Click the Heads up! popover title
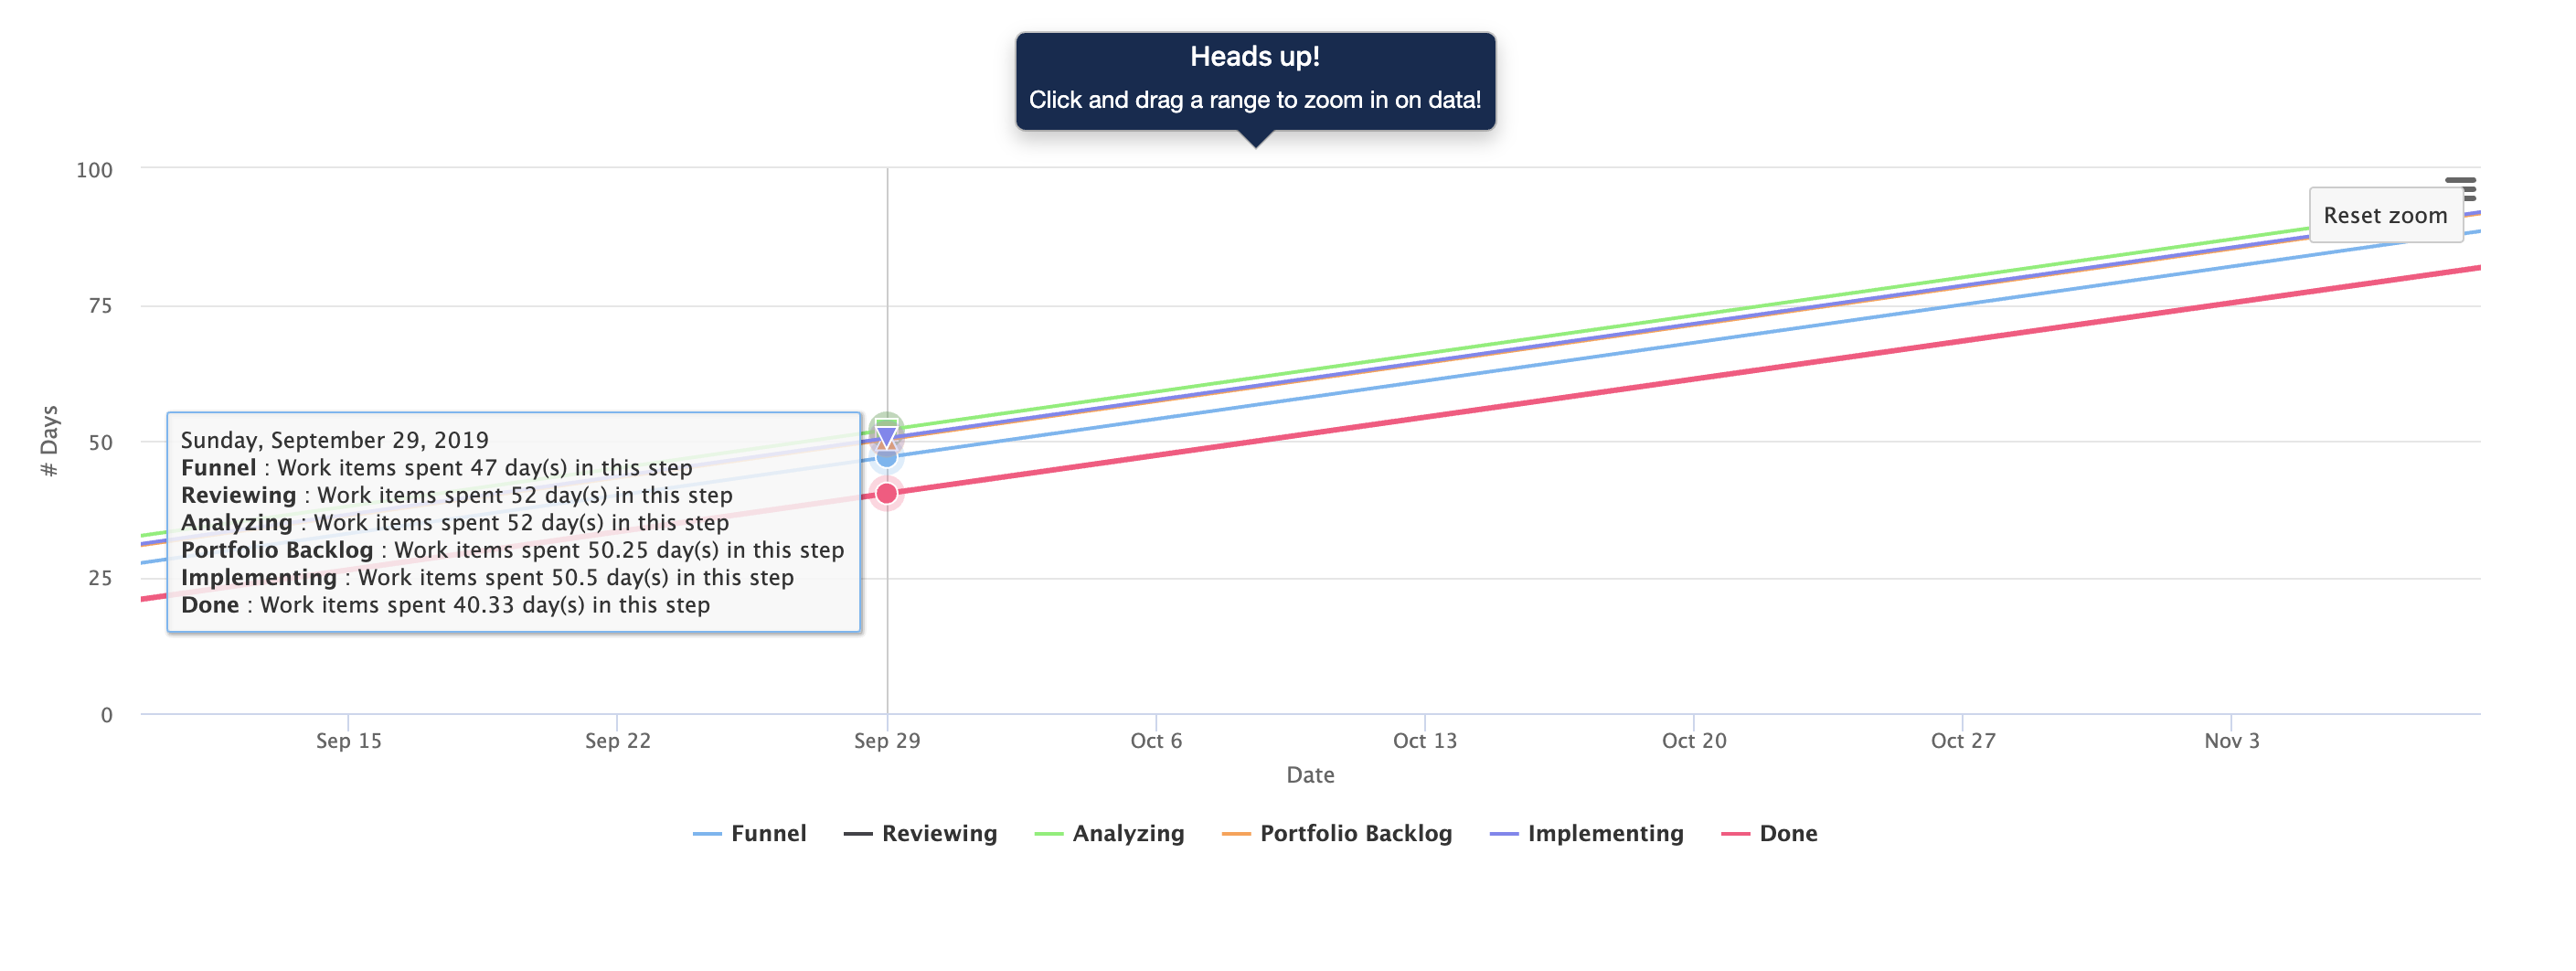 (x=1255, y=57)
